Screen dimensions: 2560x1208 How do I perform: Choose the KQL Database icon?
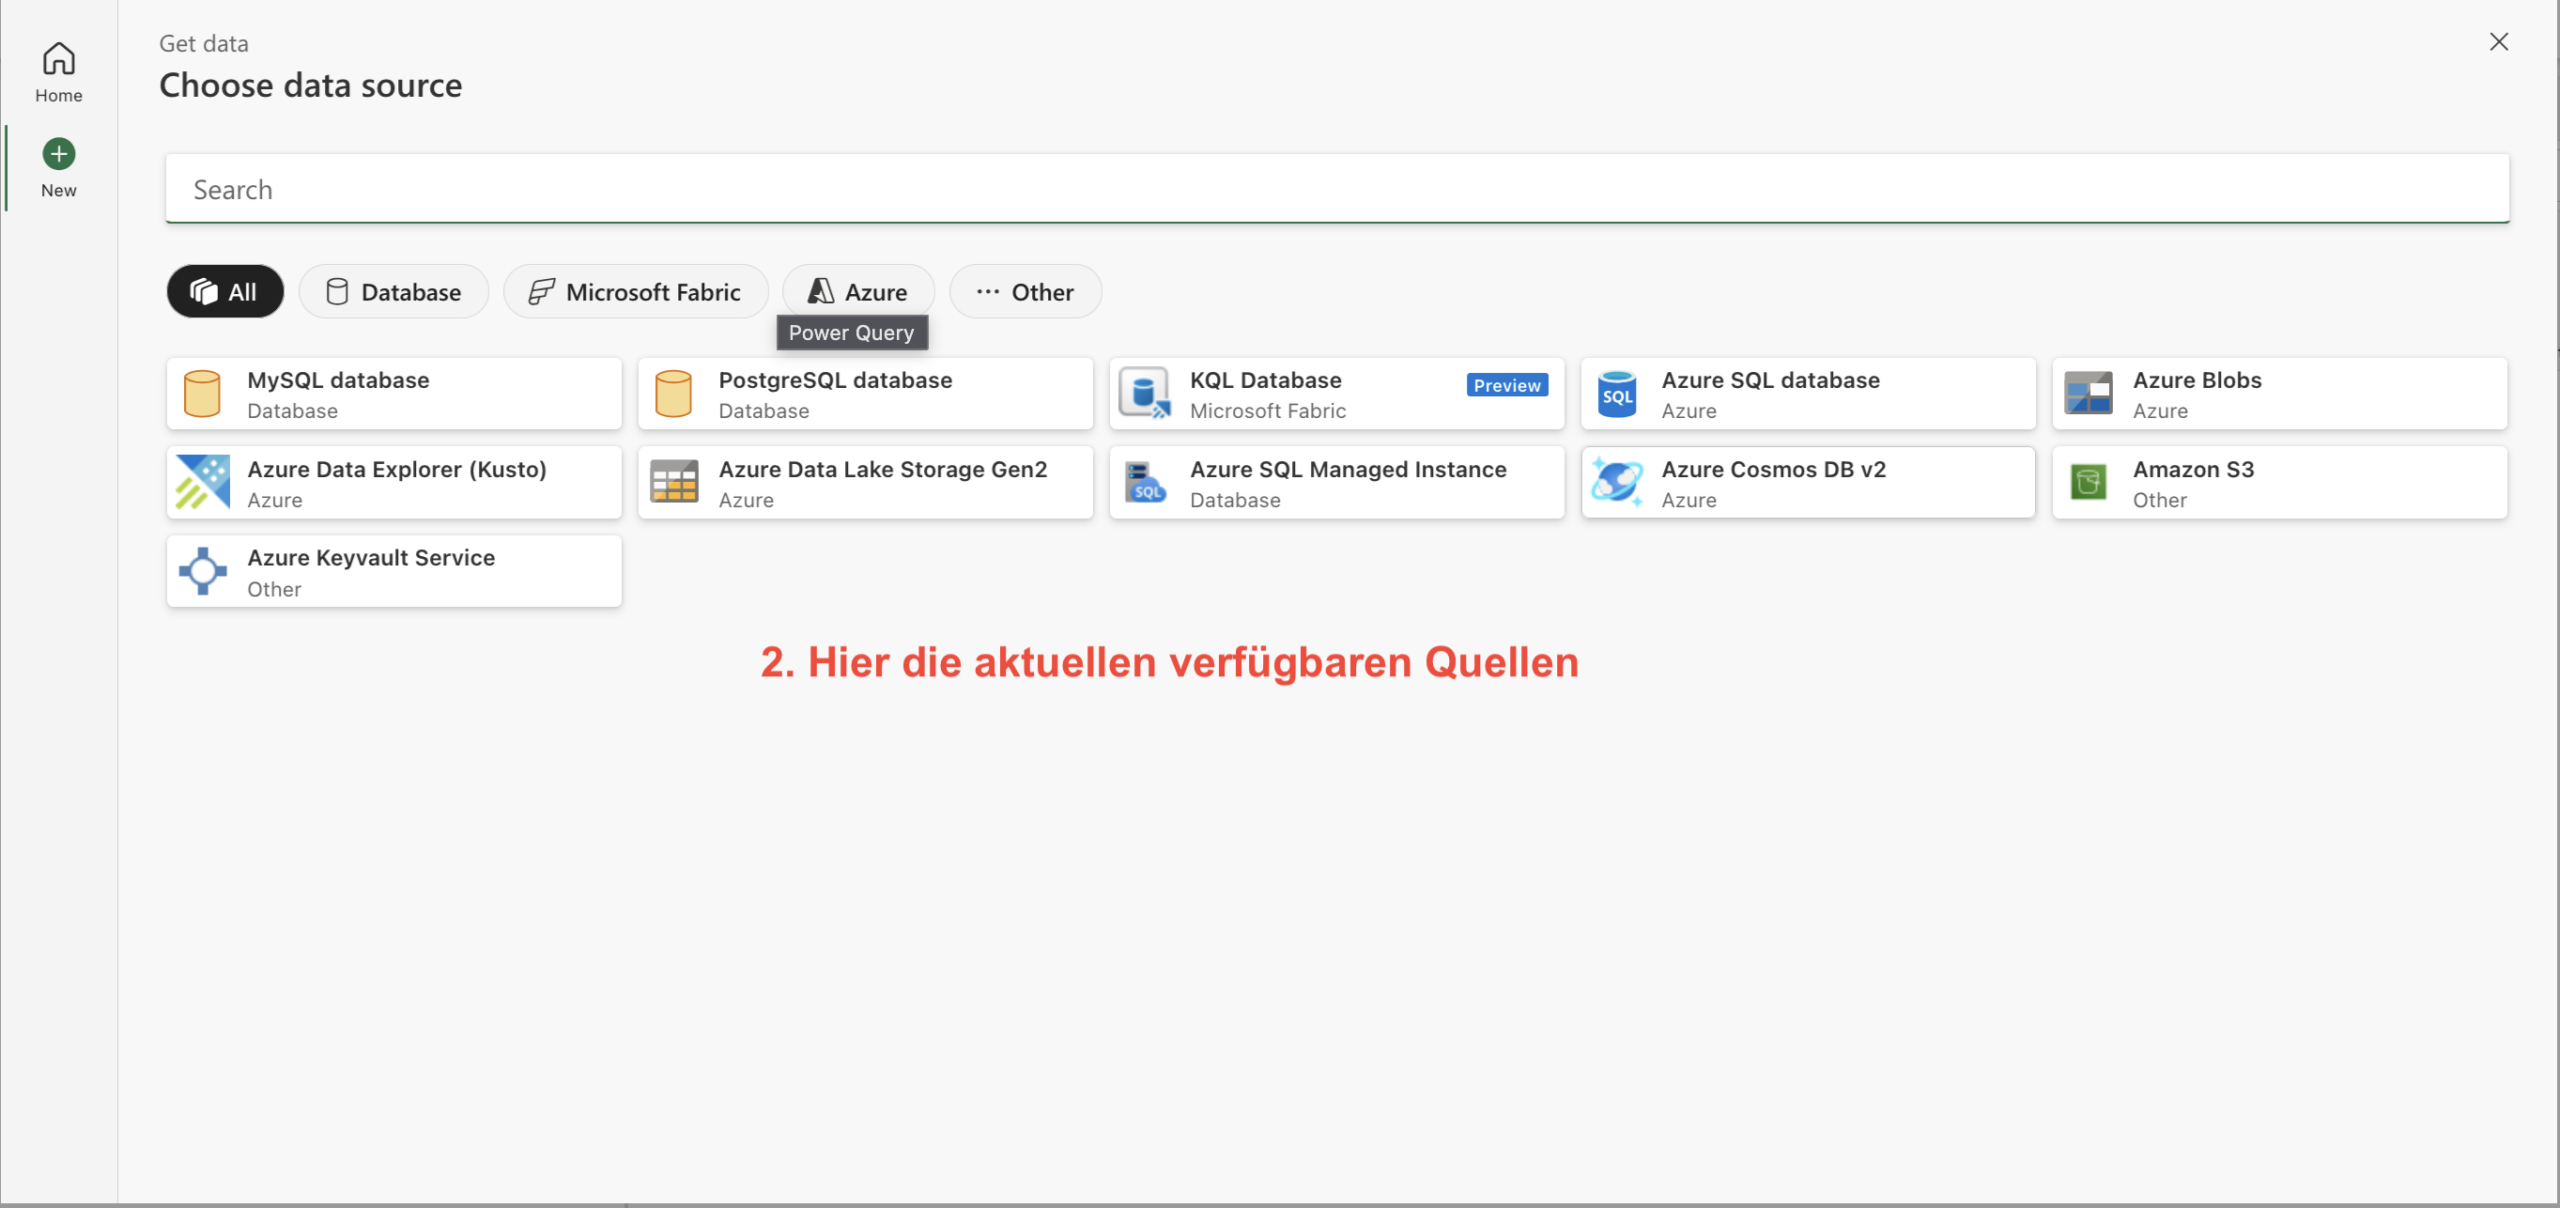click(x=1144, y=394)
